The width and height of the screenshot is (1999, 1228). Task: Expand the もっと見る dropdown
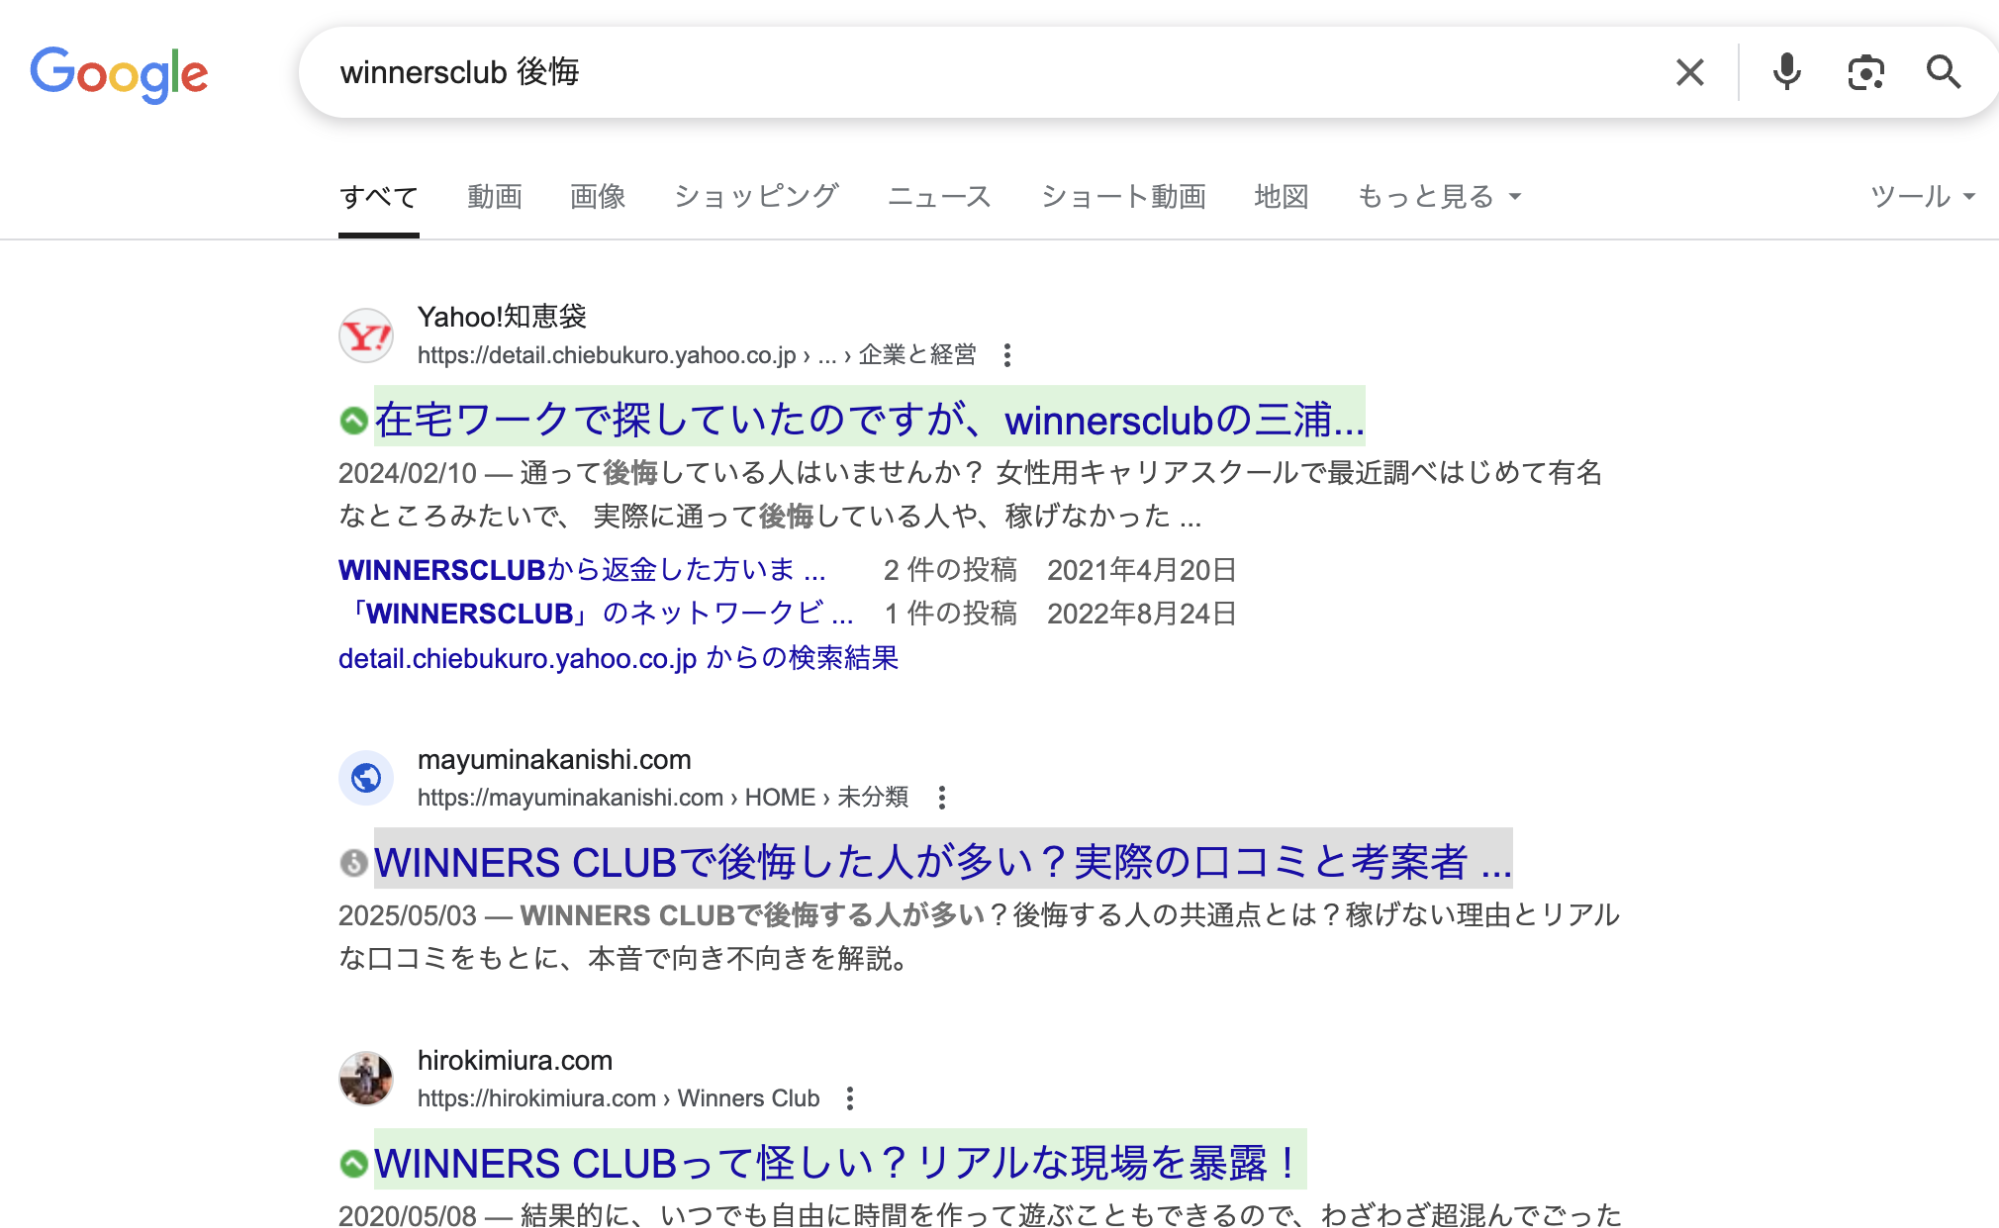1439,197
